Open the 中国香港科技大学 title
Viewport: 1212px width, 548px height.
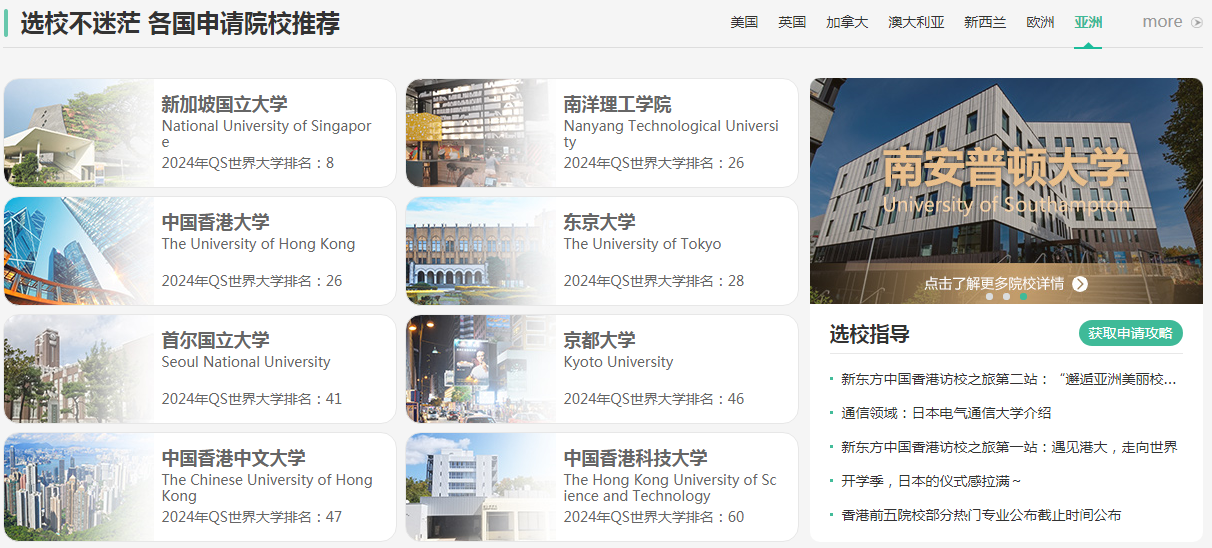click(635, 458)
